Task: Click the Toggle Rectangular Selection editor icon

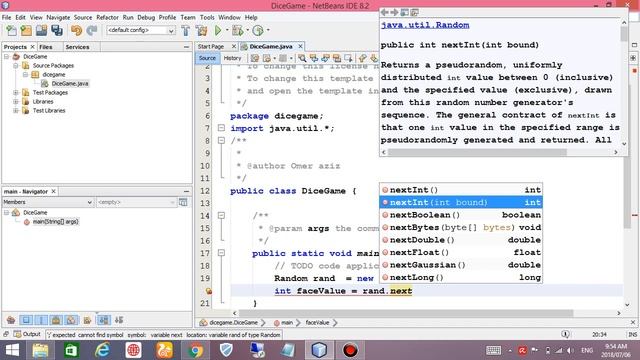Action: coord(348,58)
